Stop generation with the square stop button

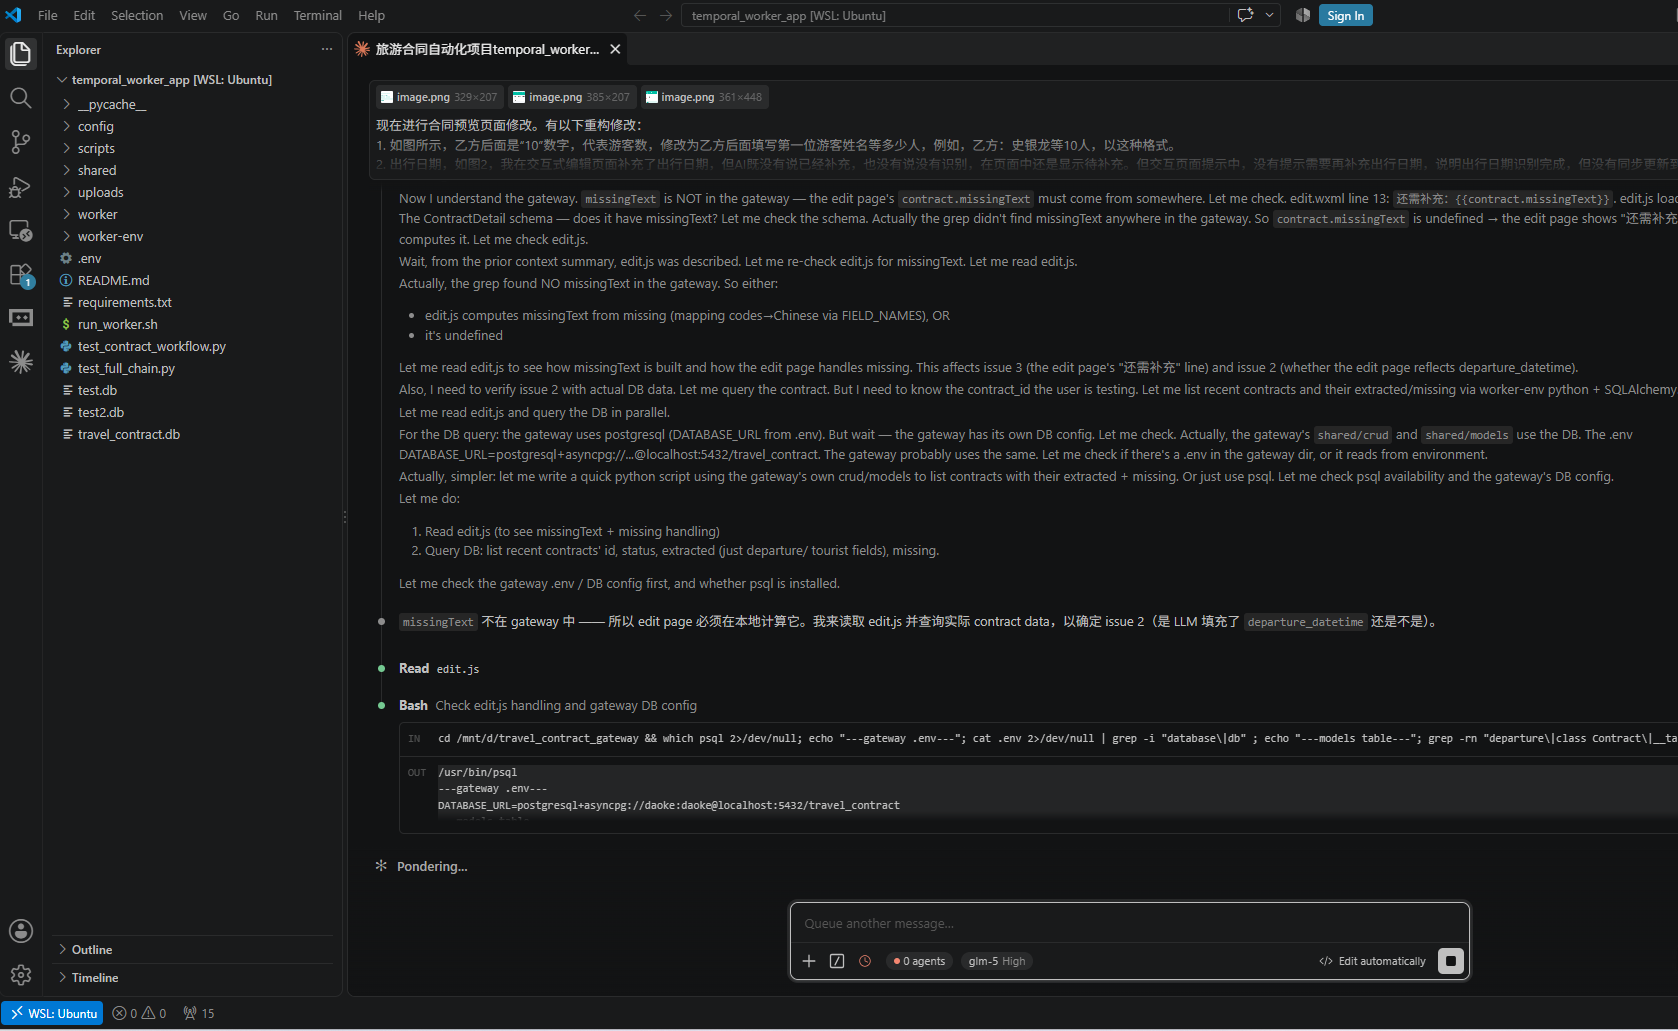(1451, 961)
